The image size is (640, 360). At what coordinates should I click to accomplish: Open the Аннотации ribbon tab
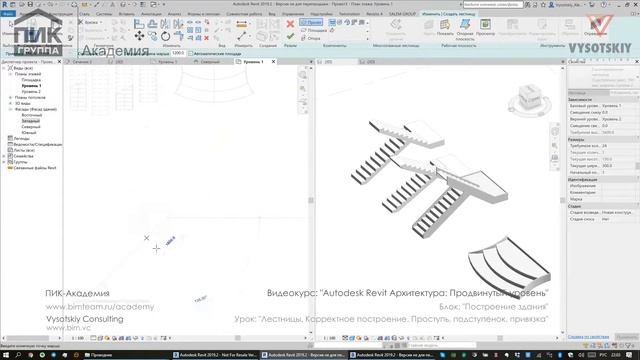tap(151, 14)
